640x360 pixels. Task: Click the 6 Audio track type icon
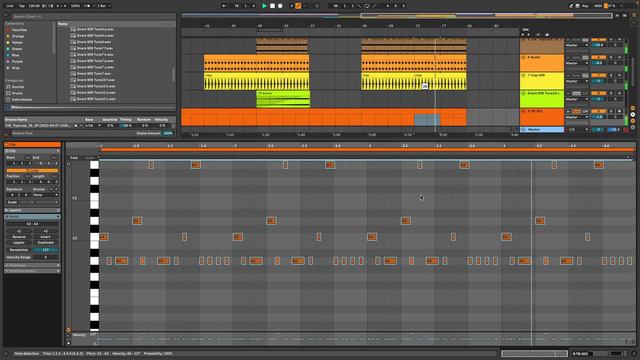(x=523, y=58)
